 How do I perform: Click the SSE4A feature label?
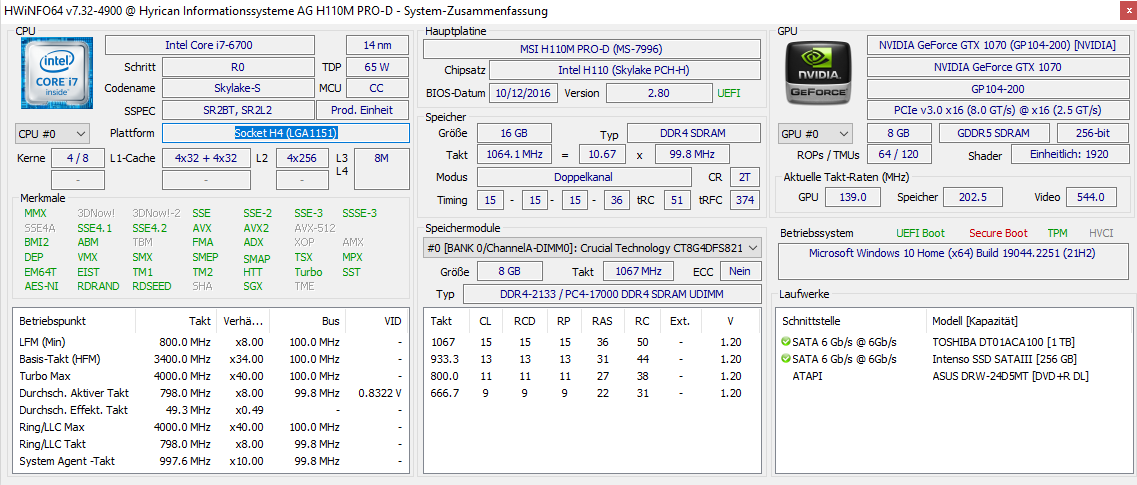click(39, 228)
